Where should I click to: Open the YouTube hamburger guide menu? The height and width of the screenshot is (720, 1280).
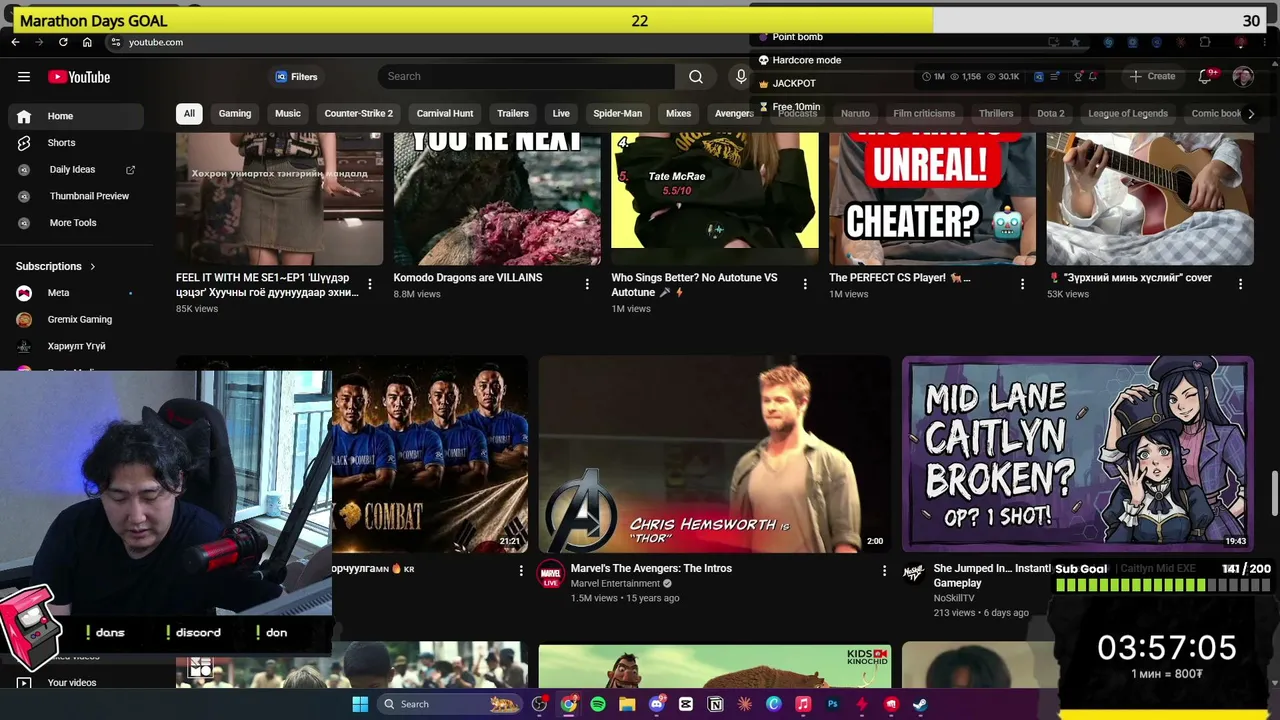(24, 77)
